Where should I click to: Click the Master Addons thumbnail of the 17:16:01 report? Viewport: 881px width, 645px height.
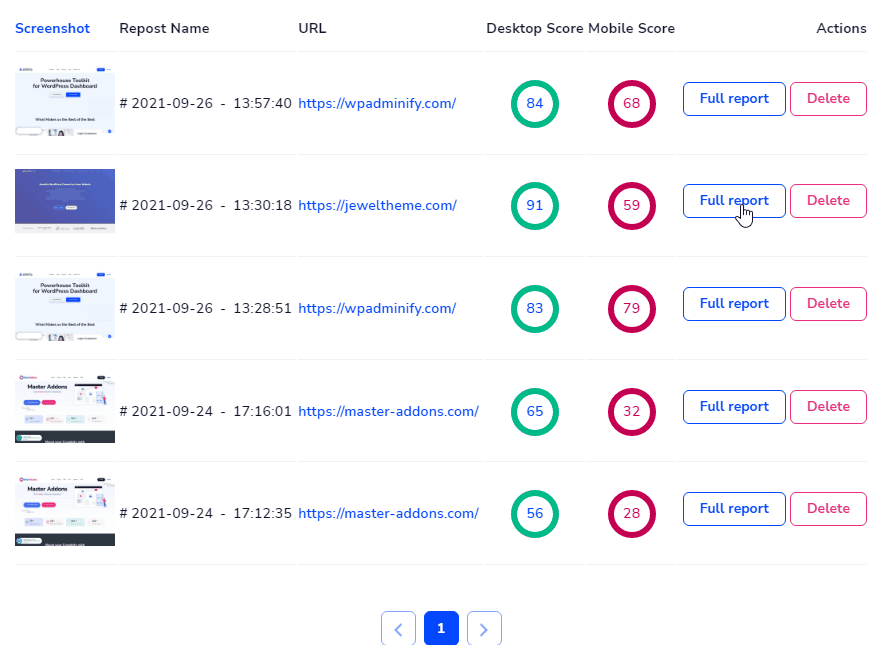65,408
